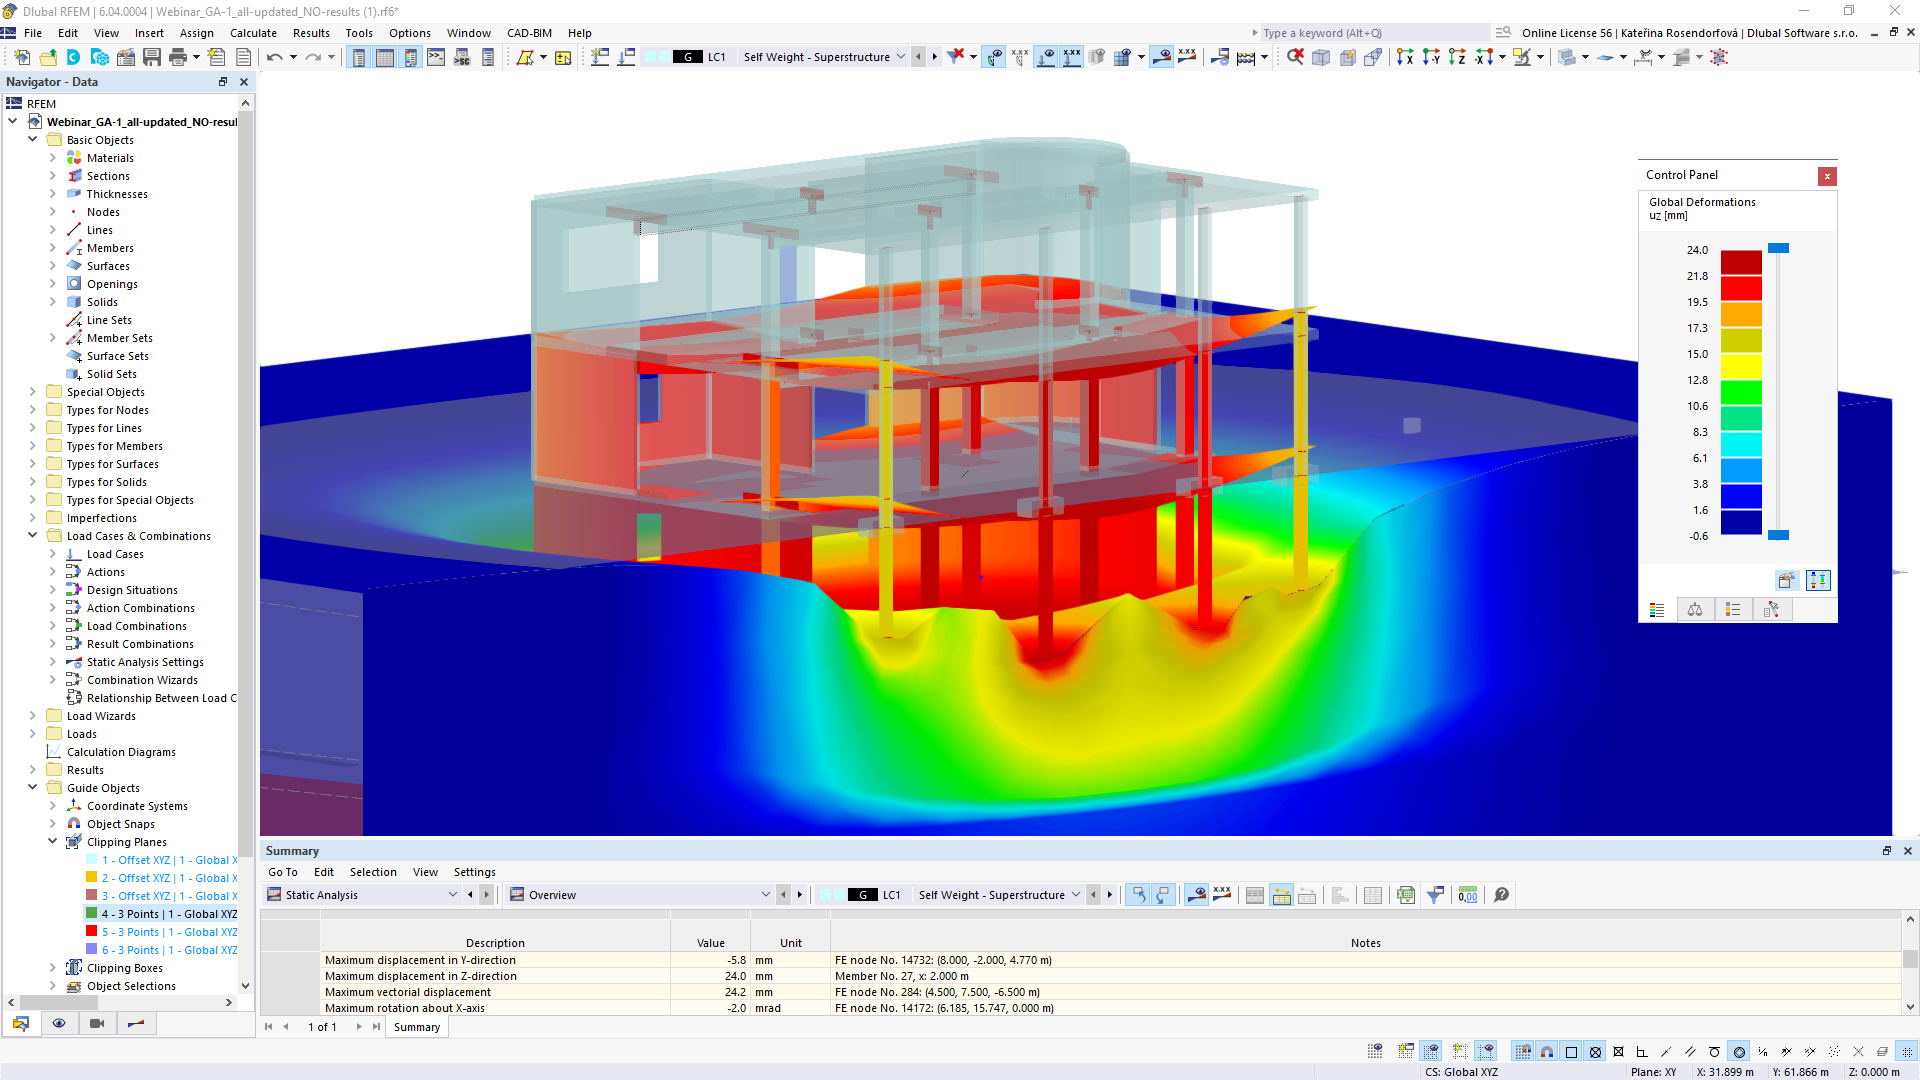
Task: Toggle the Surfaces visibility in navigator
Action: (x=108, y=265)
